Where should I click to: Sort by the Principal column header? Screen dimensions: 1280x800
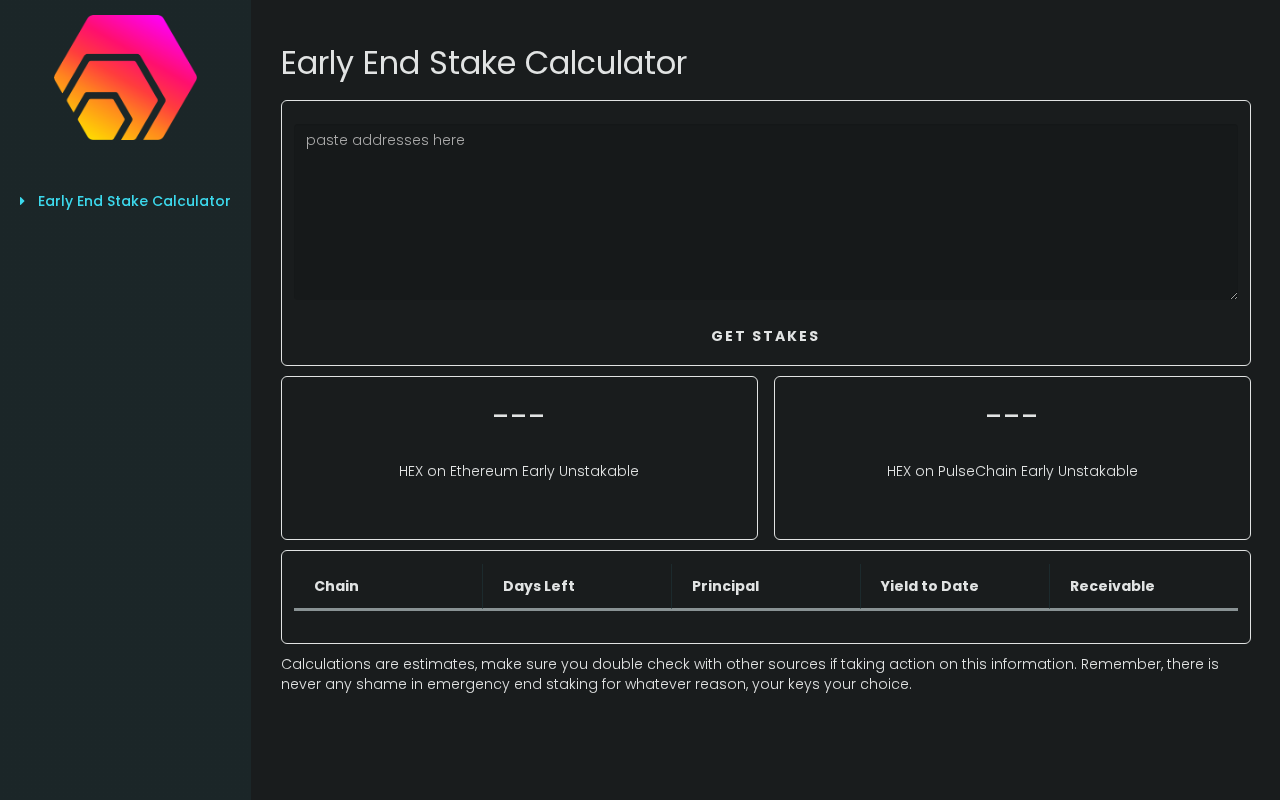(x=725, y=586)
